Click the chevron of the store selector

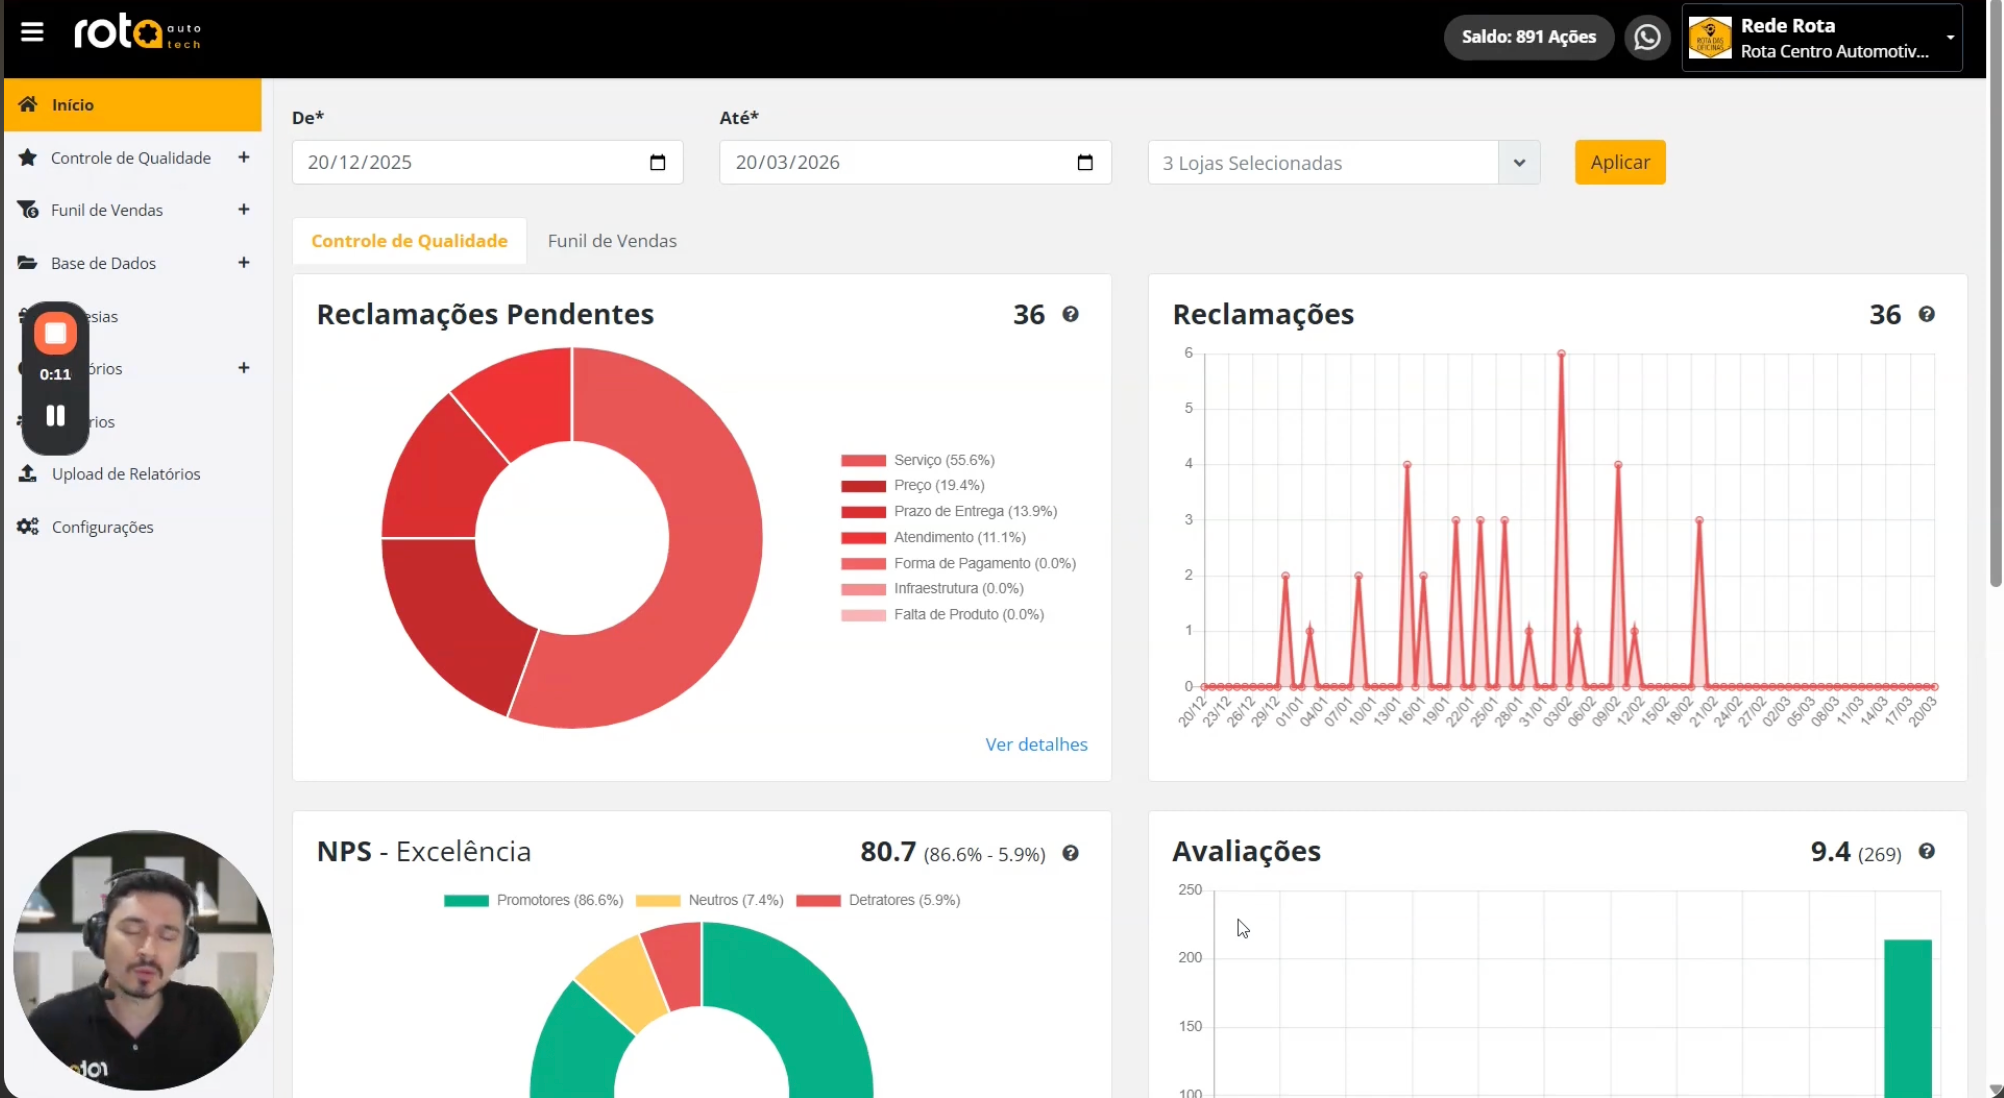click(x=1519, y=163)
